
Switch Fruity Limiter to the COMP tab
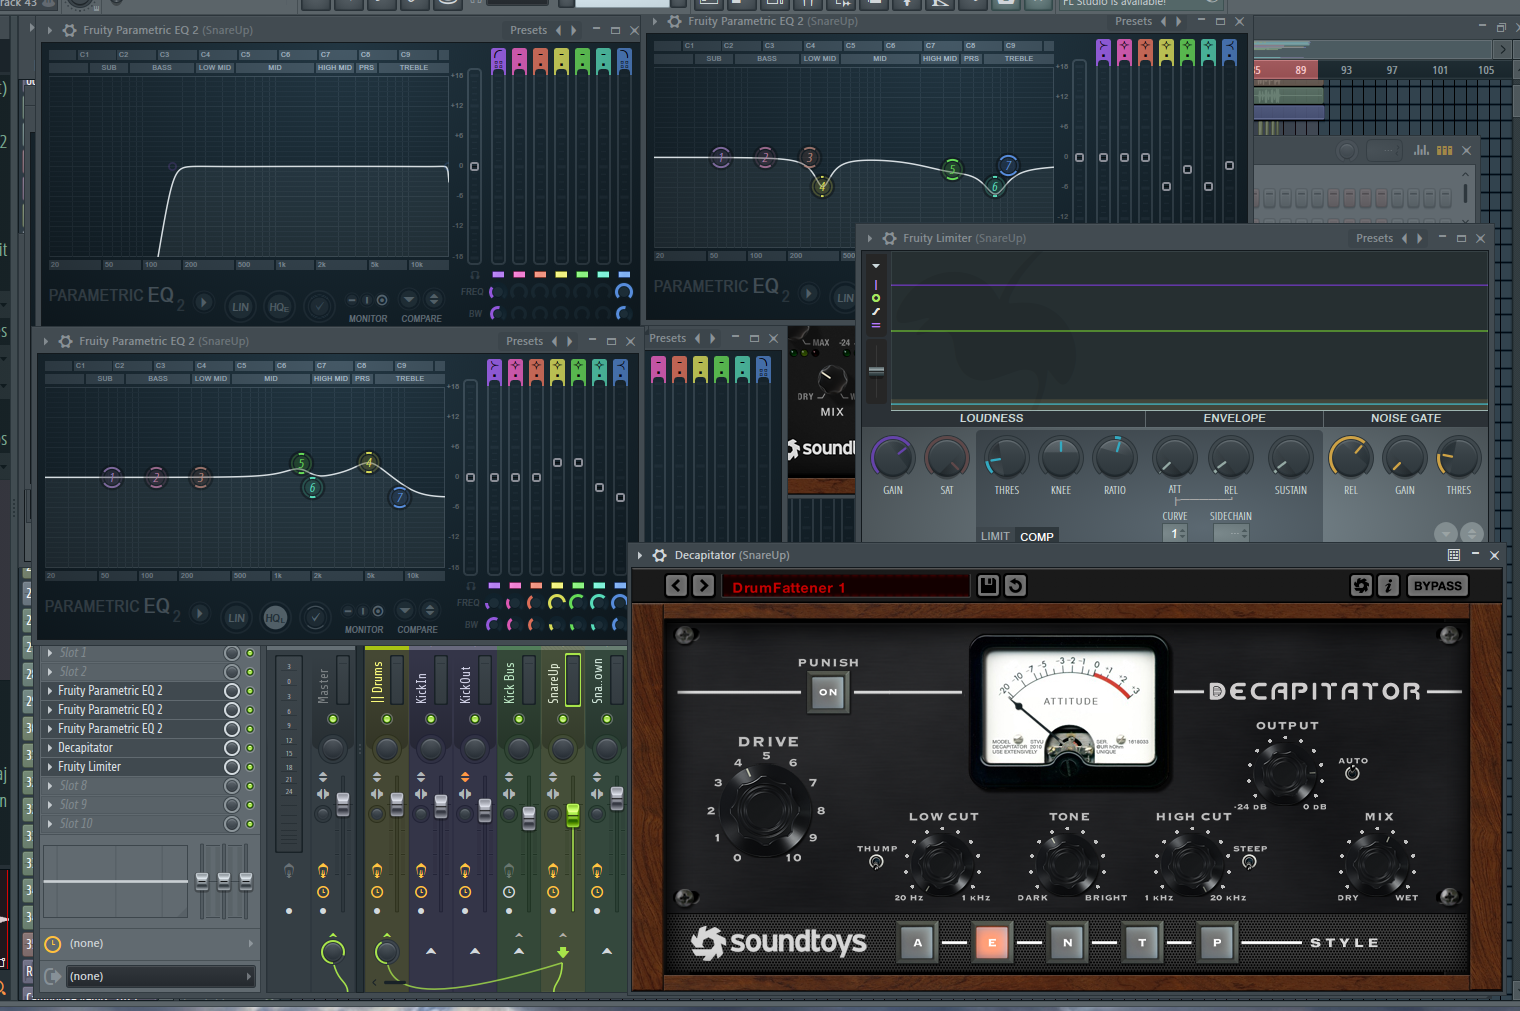(1037, 536)
